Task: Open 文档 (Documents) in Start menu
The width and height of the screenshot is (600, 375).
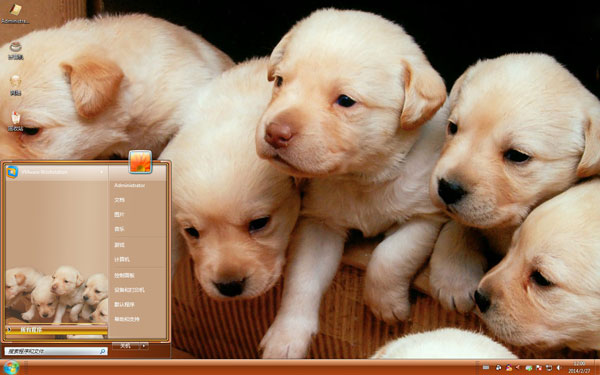Action: coord(119,200)
